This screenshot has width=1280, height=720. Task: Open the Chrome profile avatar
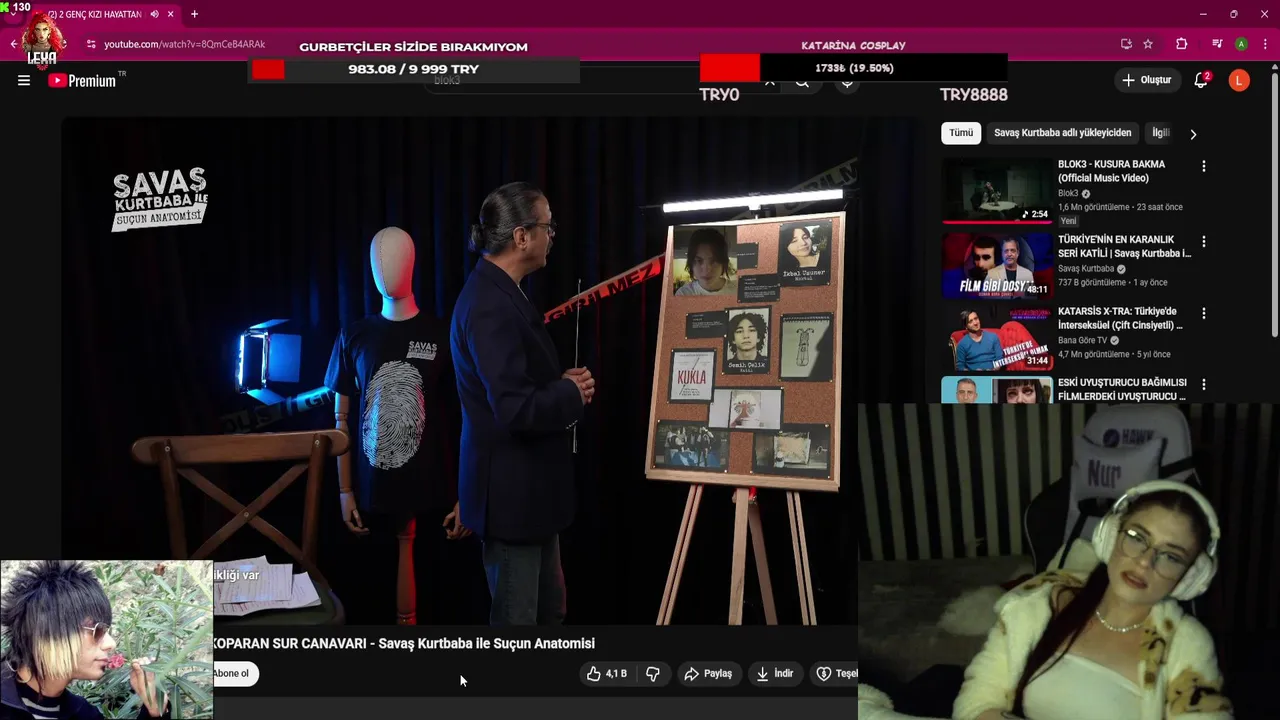(1241, 44)
